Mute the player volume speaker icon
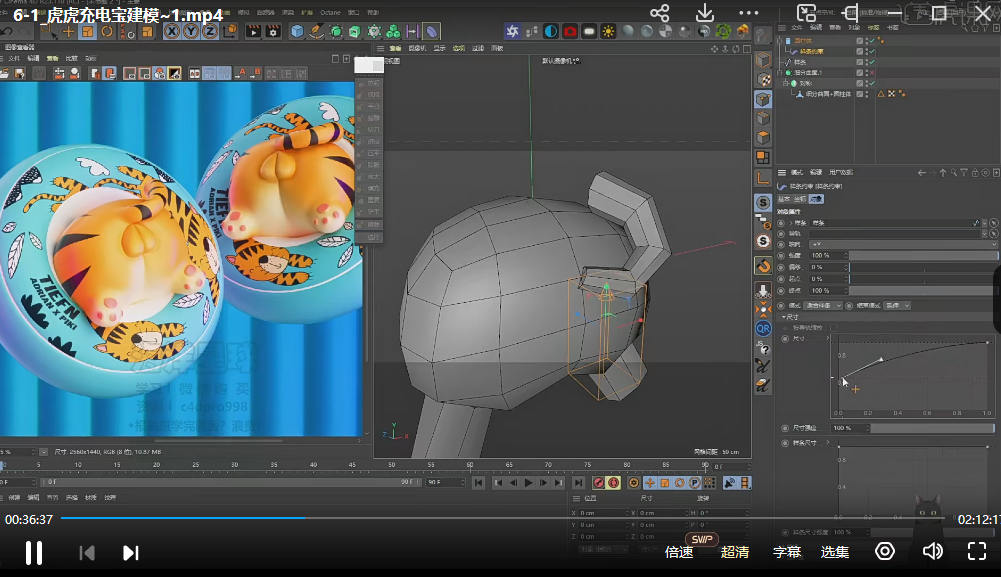This screenshot has width=1001, height=577. [932, 551]
